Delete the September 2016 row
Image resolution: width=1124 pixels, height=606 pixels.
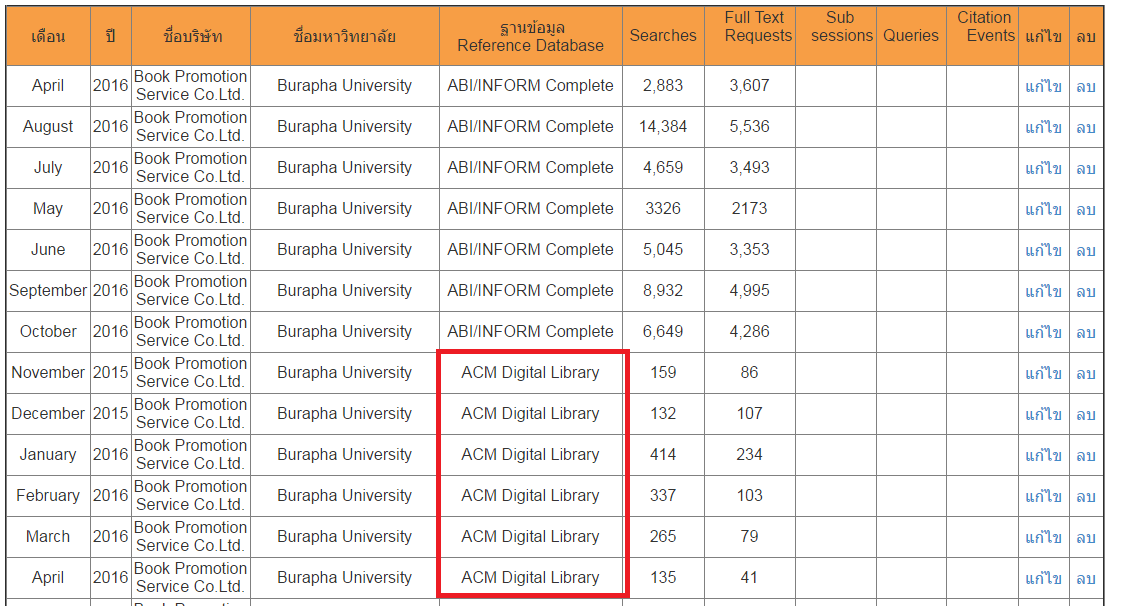pyautogui.click(x=1086, y=292)
